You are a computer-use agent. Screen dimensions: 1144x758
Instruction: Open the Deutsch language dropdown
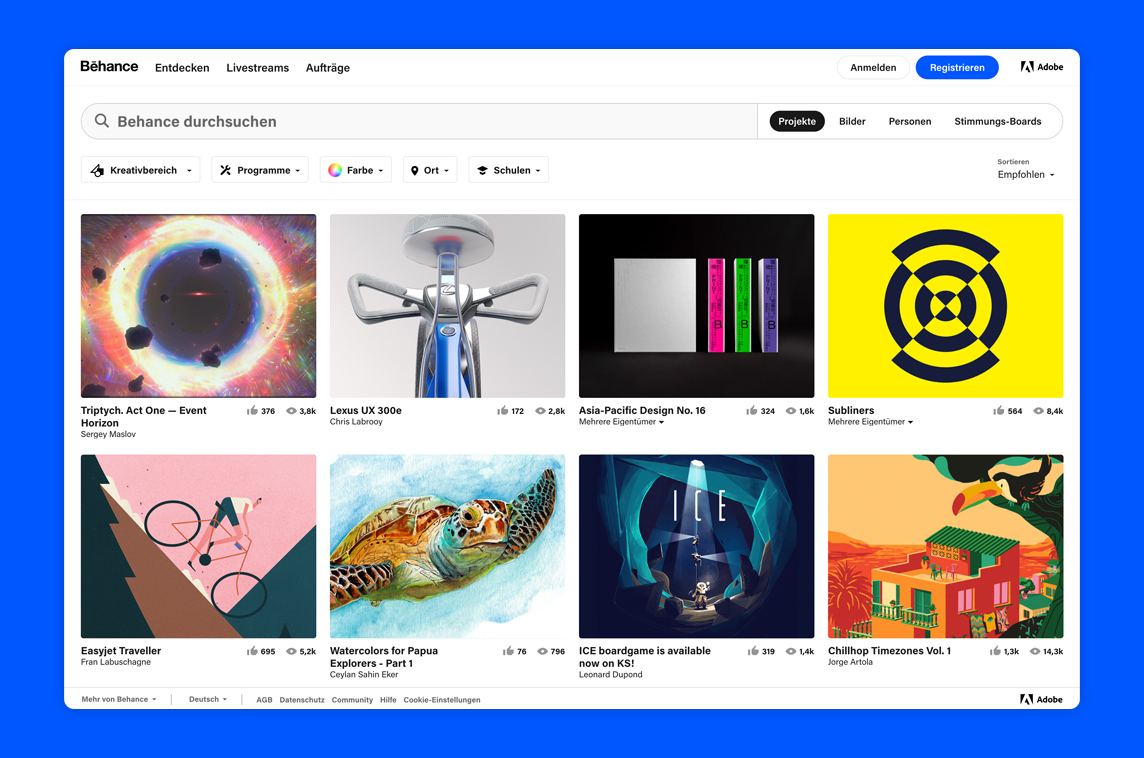(208, 699)
